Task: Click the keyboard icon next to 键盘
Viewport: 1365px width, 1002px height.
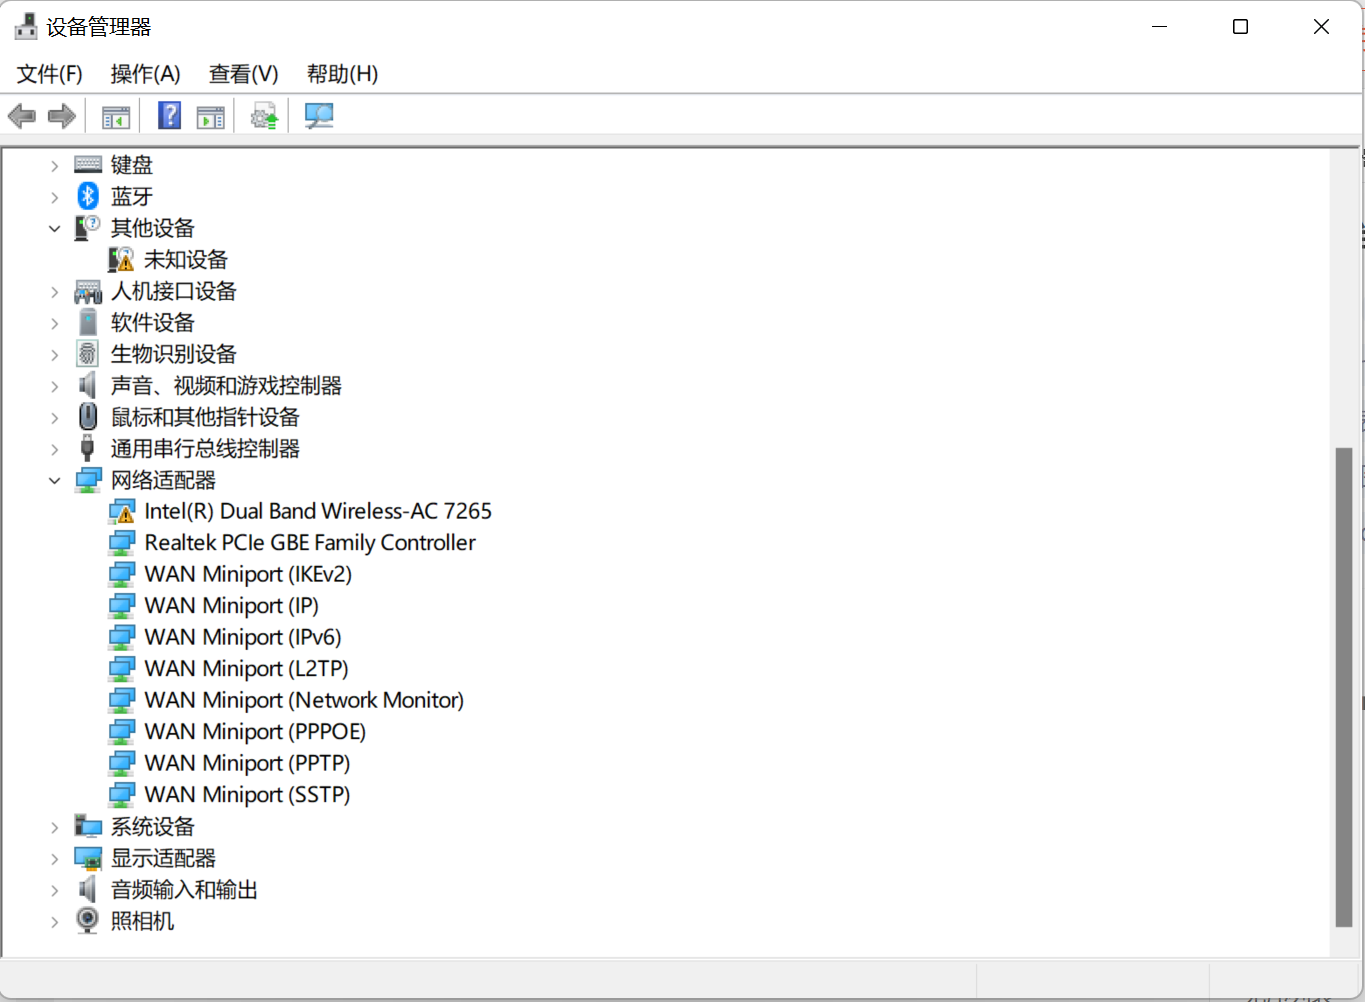Action: pos(88,164)
